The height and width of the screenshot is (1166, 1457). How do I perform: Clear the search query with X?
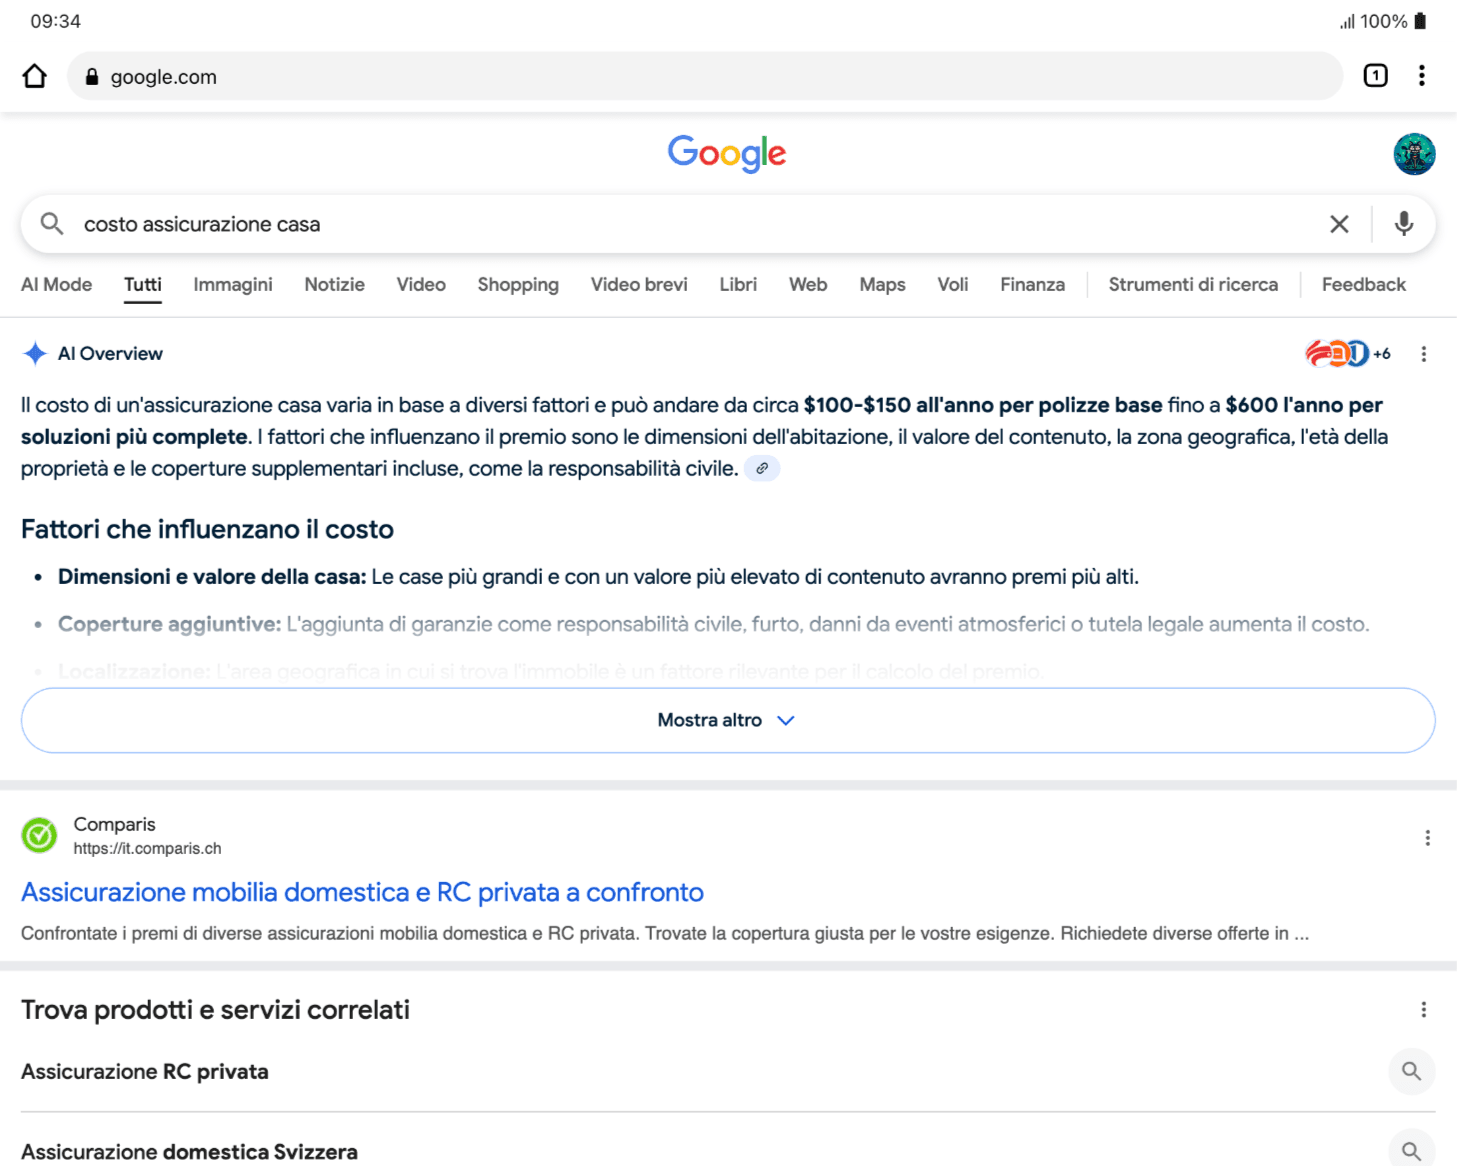click(x=1339, y=224)
